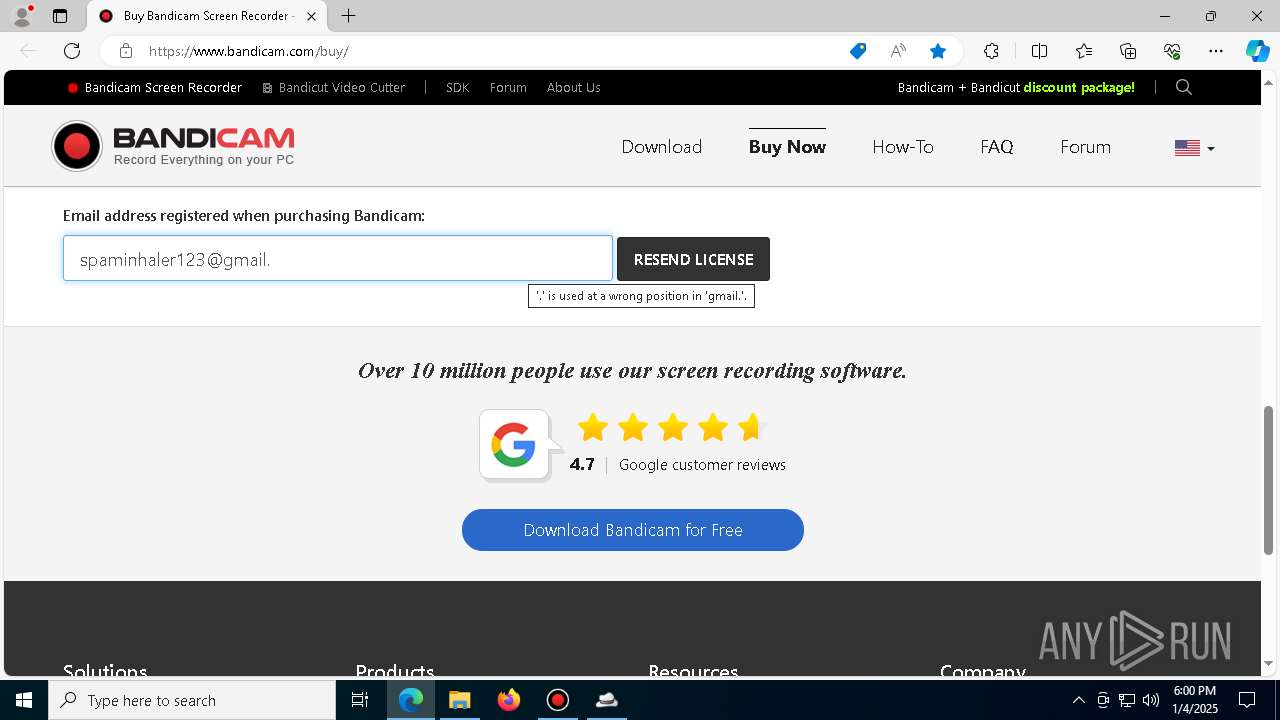
Task: Go to the Download menu item
Action: point(661,147)
